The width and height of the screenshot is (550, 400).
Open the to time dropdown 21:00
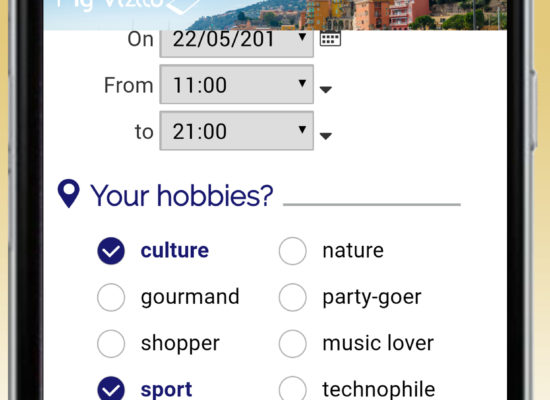tap(236, 131)
